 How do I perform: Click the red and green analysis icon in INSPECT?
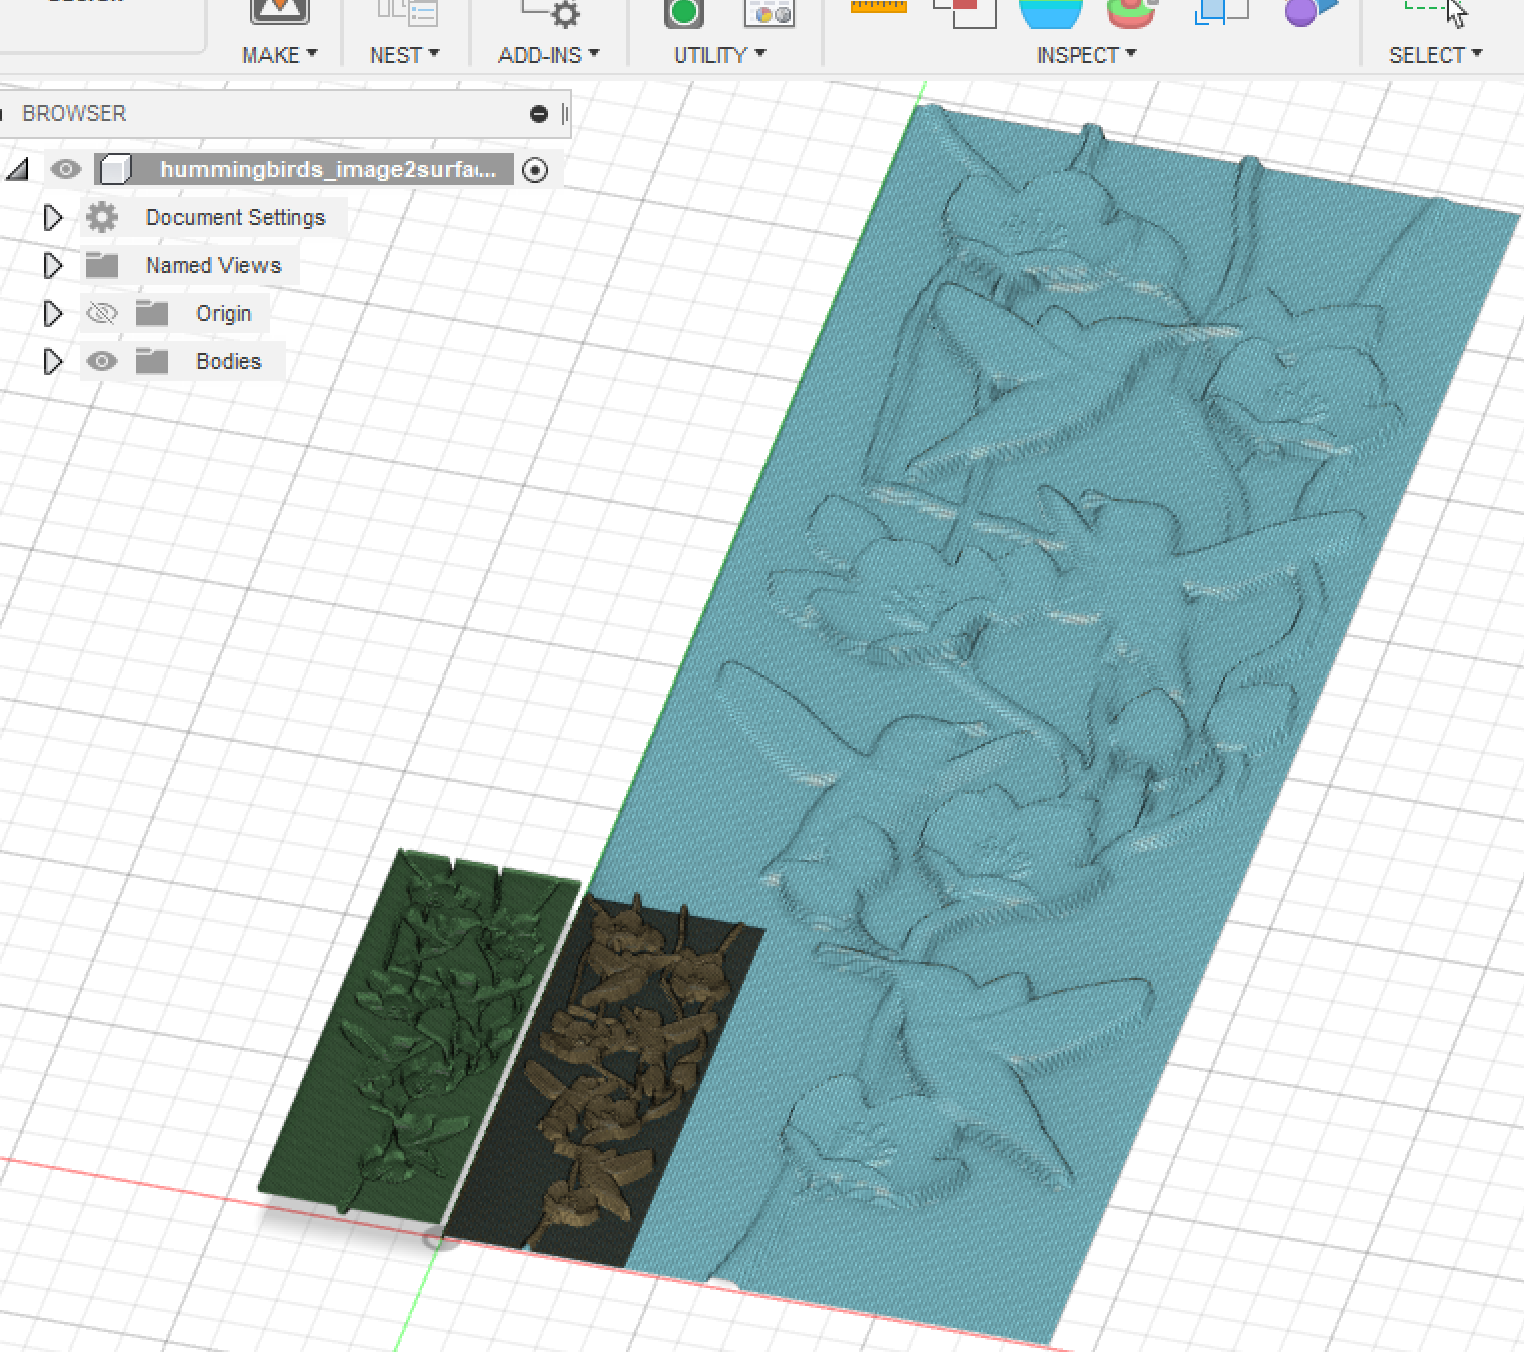point(1132,13)
